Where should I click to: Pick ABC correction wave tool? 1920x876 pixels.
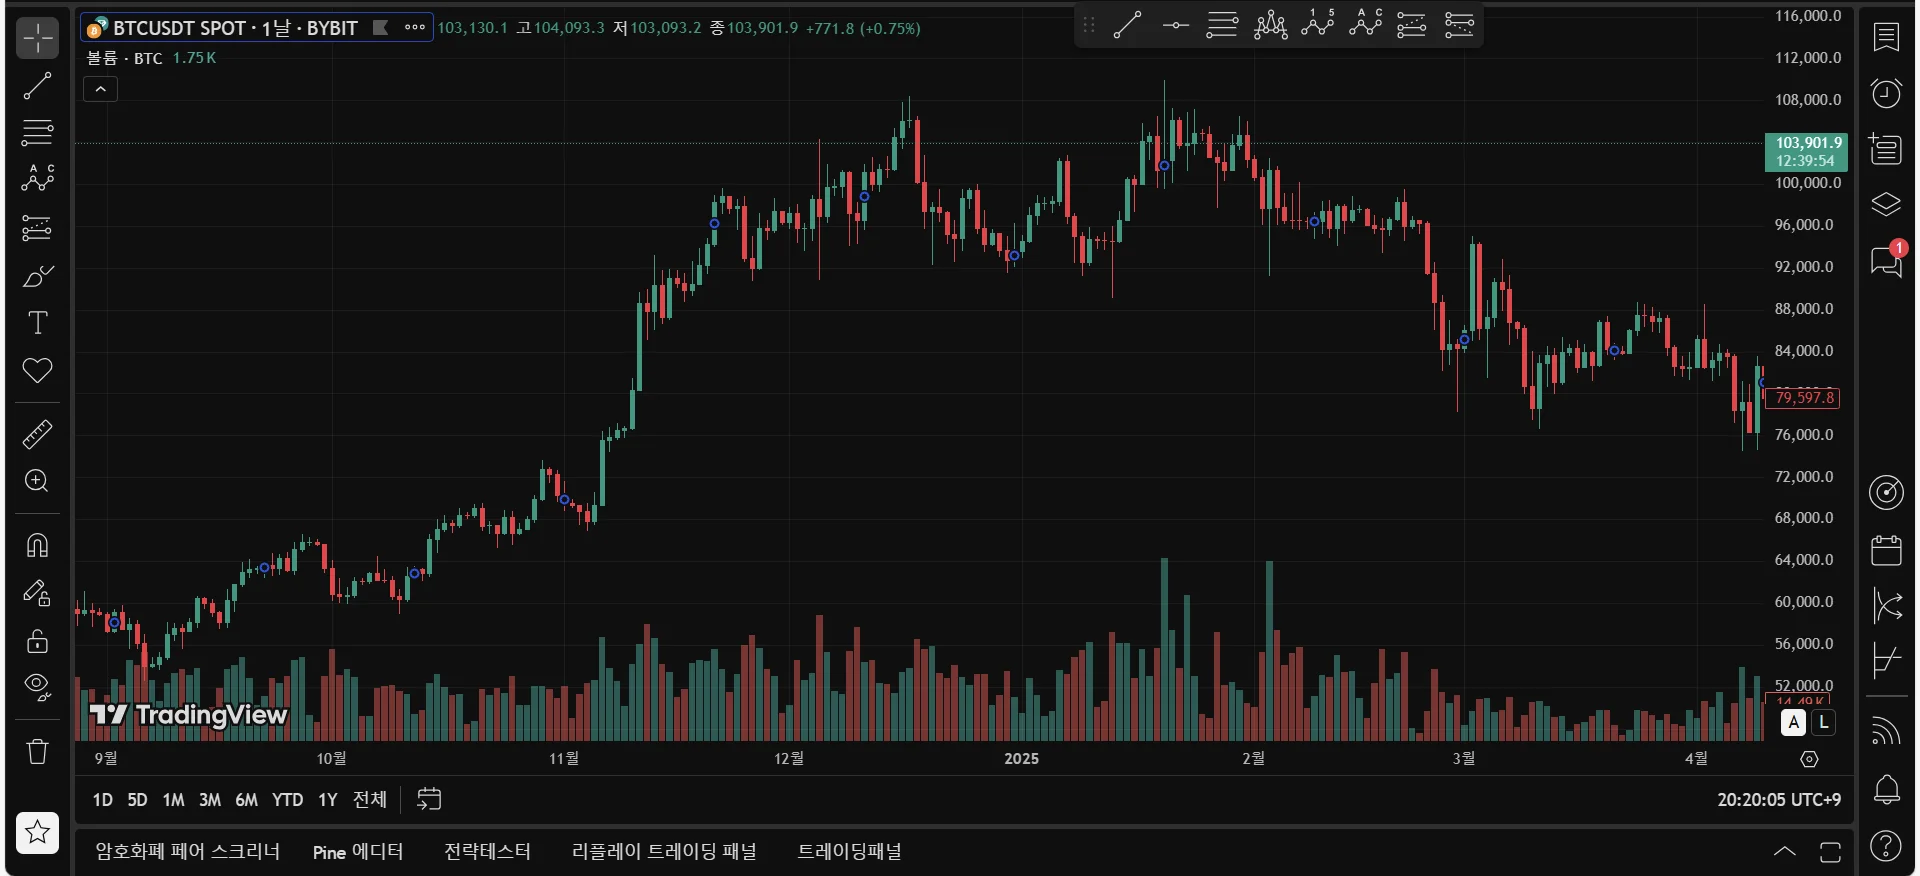point(1365,25)
